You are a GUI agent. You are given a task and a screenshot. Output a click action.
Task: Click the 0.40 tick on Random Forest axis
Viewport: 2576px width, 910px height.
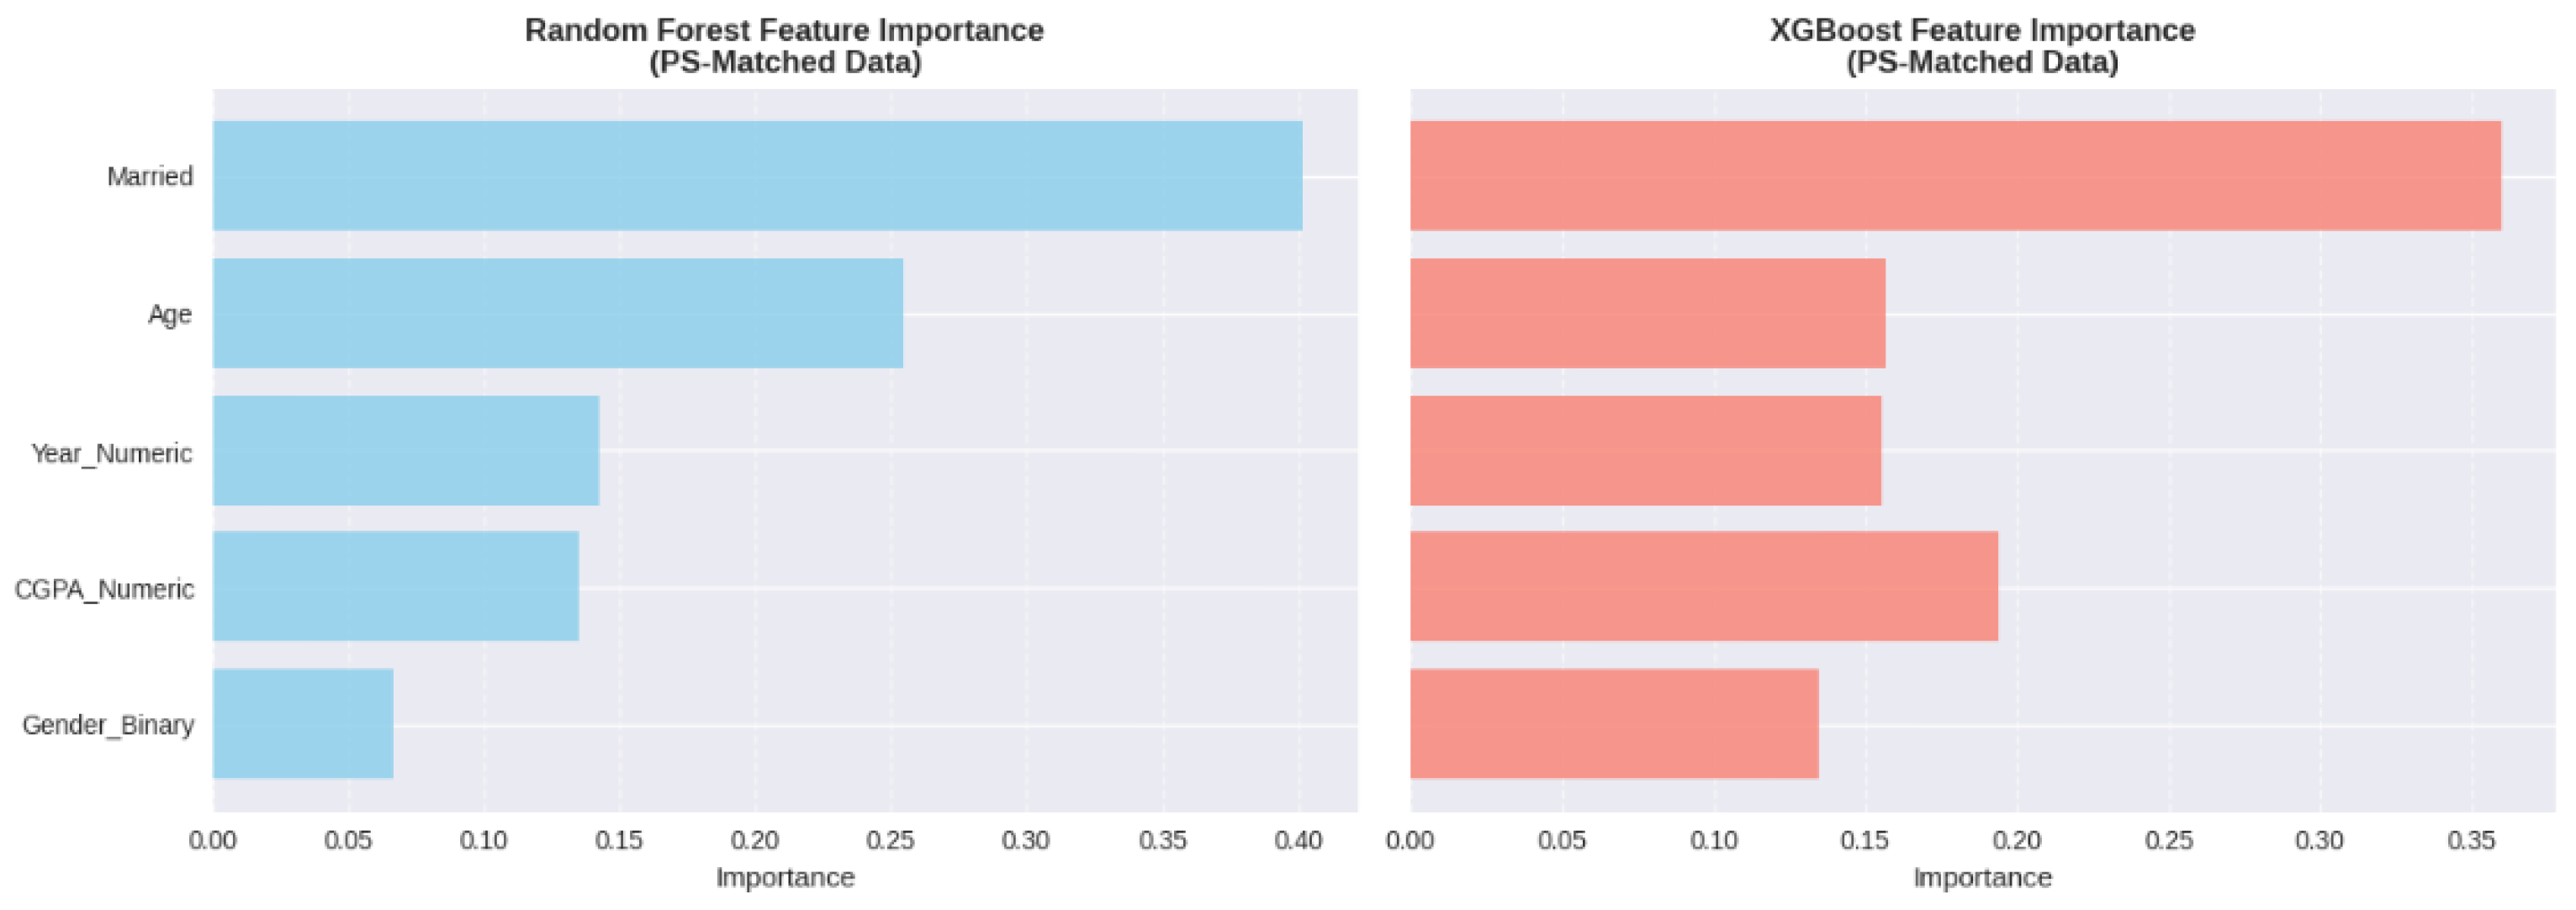click(x=1298, y=840)
